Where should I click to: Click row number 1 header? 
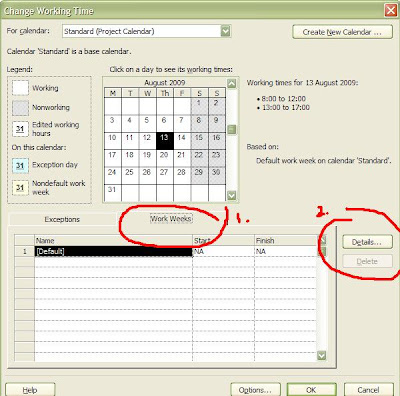[24, 251]
